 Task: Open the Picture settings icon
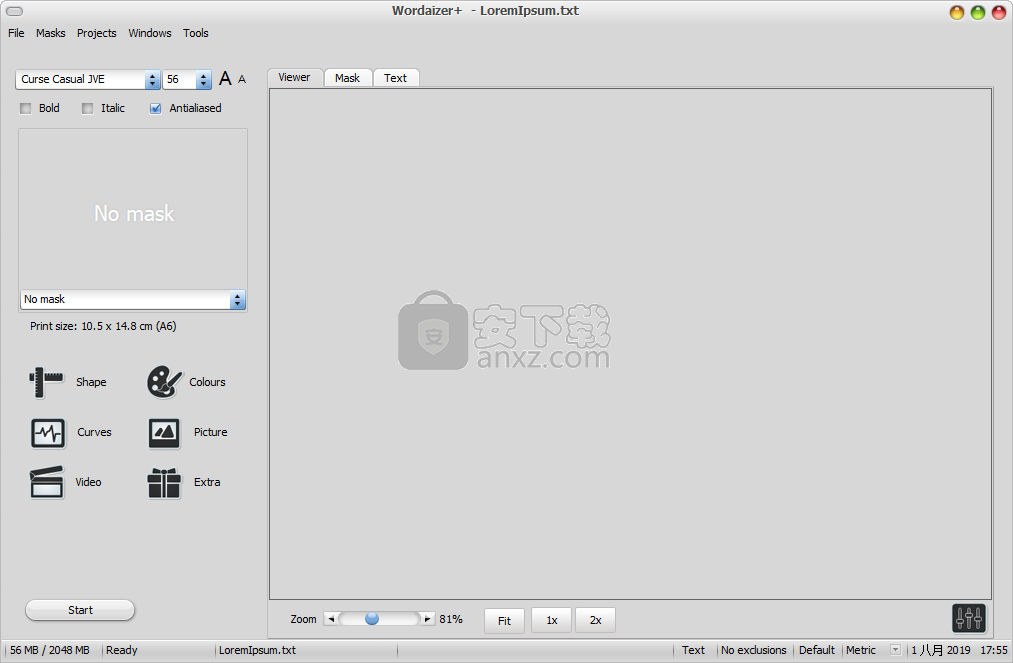pos(164,432)
